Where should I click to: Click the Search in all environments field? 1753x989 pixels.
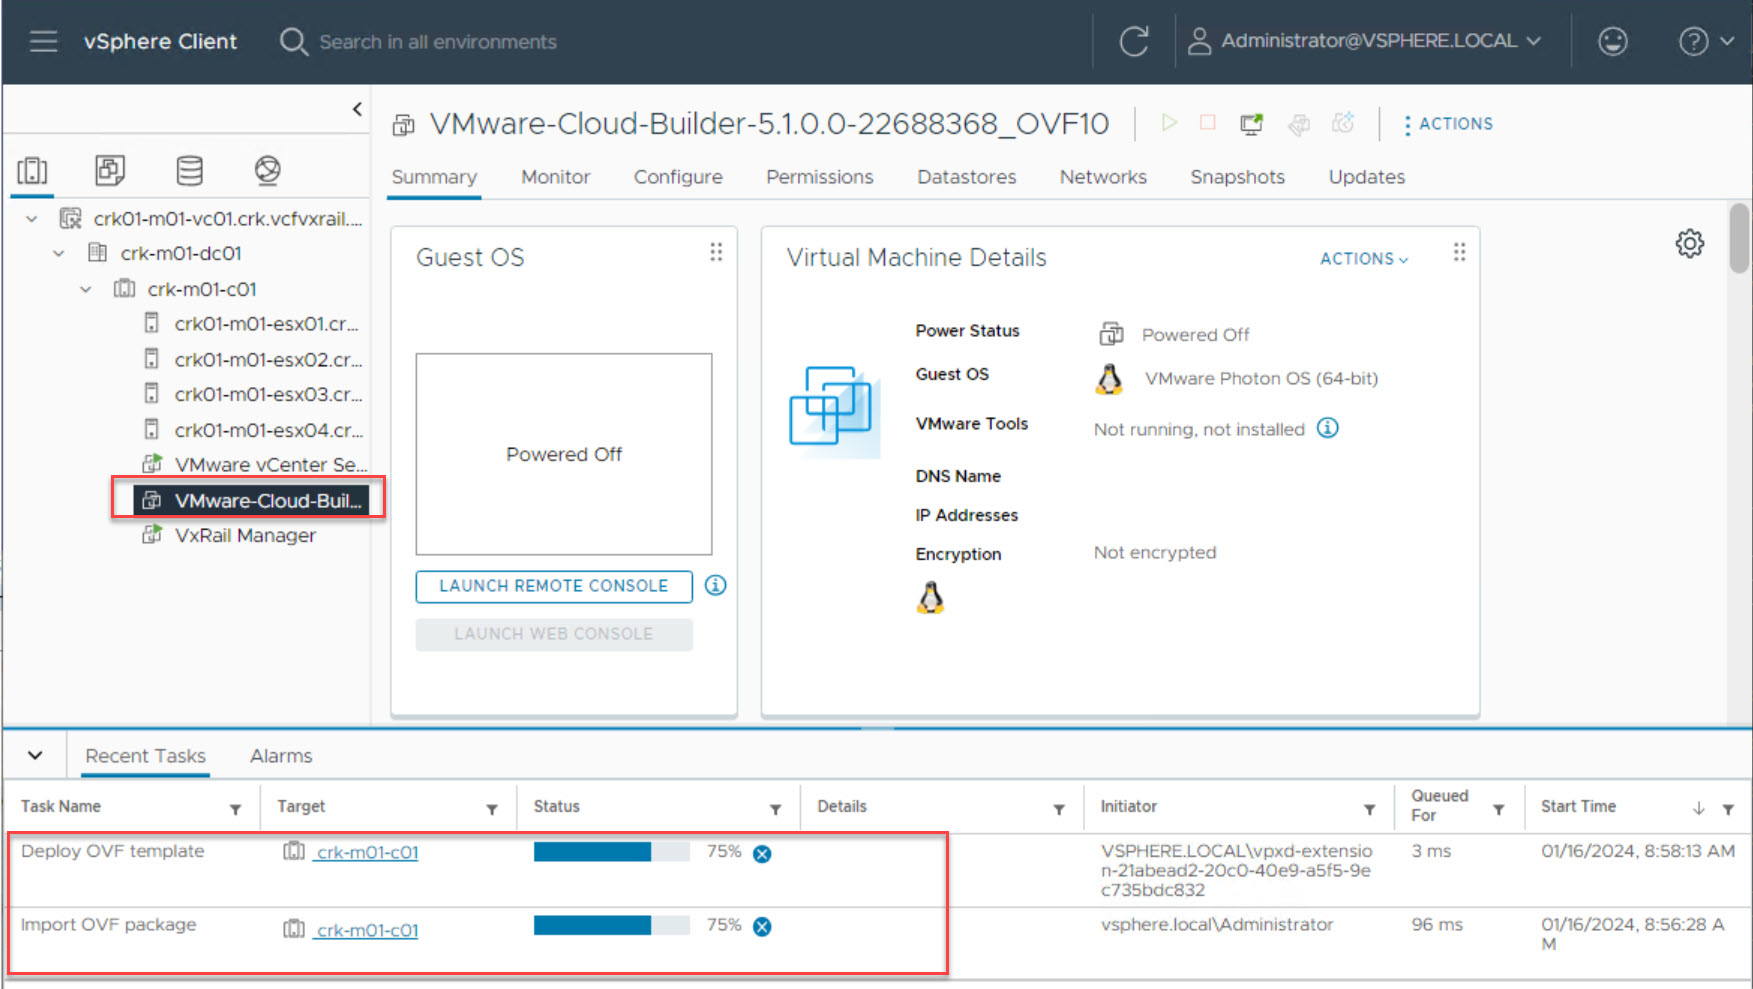tap(437, 42)
